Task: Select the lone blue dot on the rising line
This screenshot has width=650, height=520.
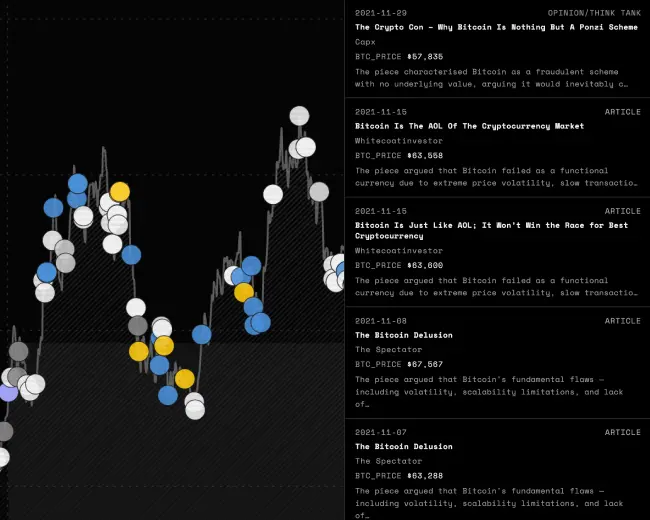Action: 202,334
